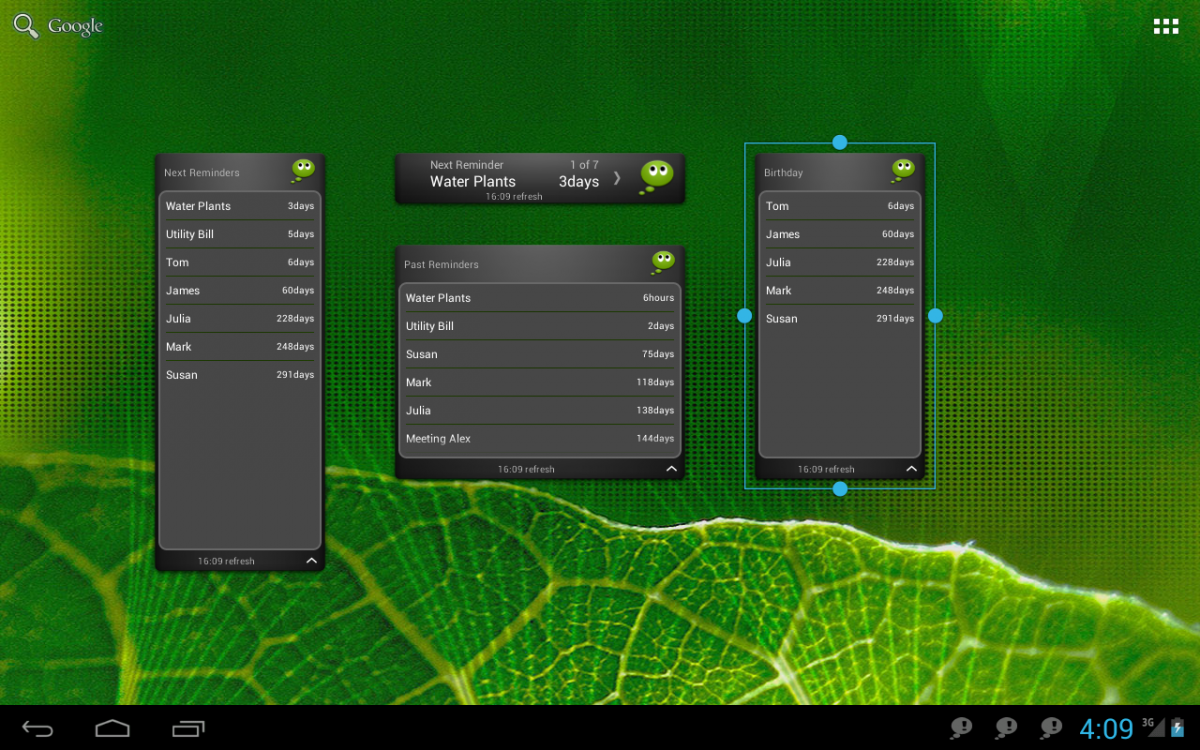
Task: Open the Google search icon
Action: coord(26,26)
